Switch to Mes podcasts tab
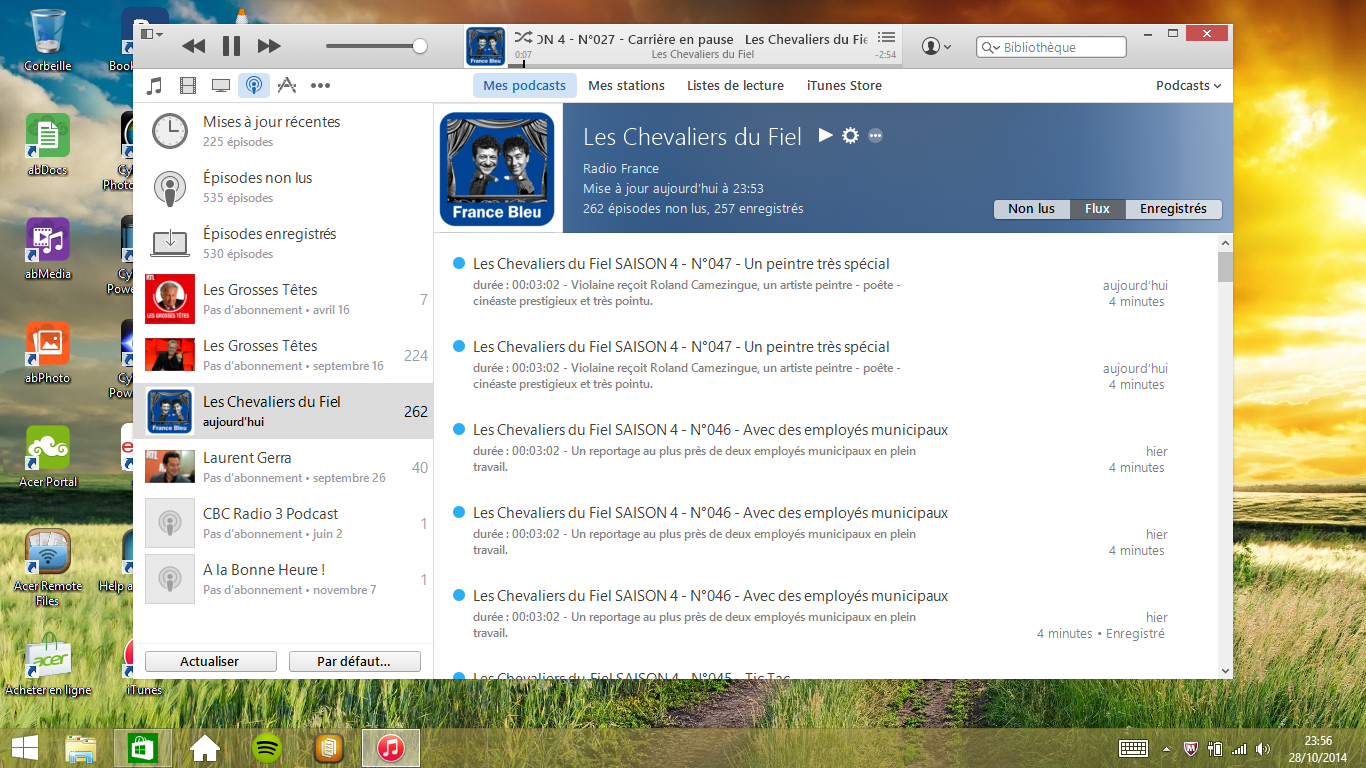Screen dimensions: 1366x768 point(524,85)
